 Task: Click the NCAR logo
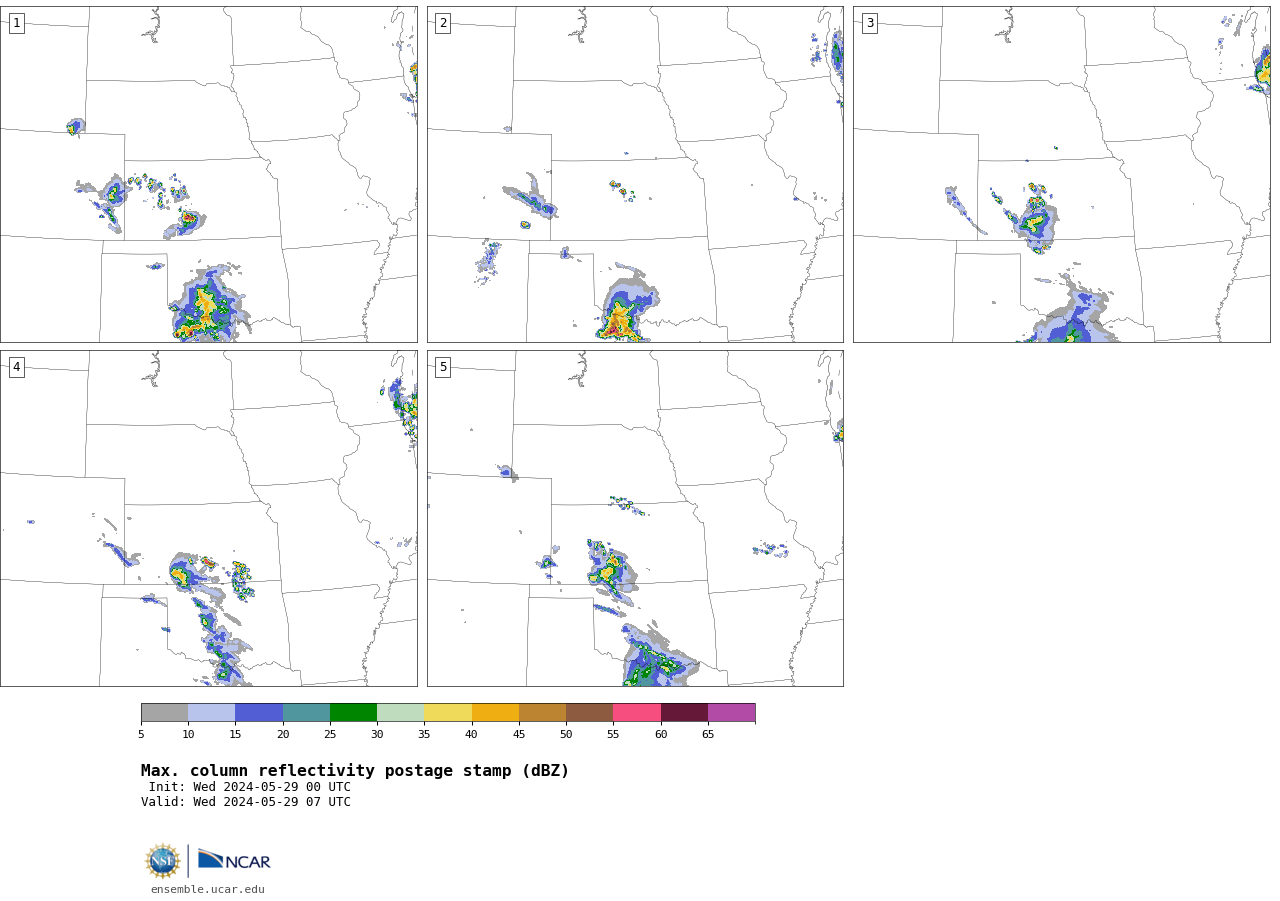[x=234, y=860]
